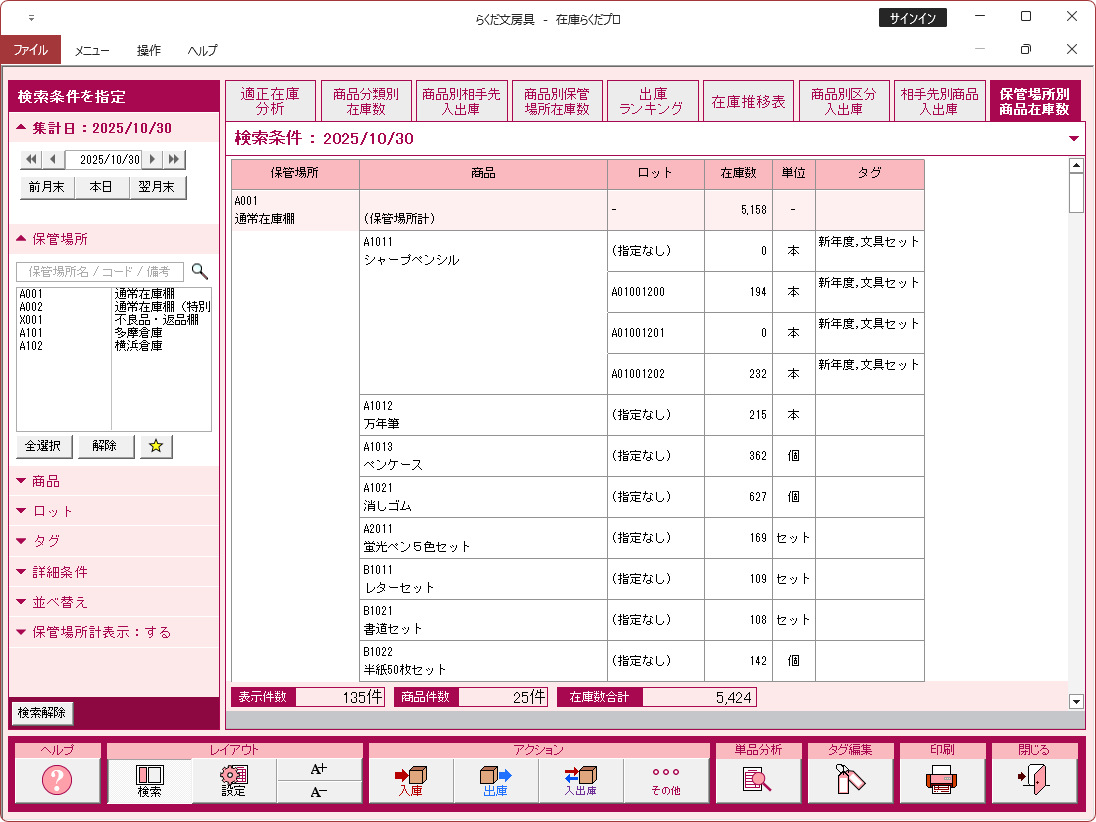This screenshot has width=1096, height=822.
Task: Click the 全選択 button
Action: (x=44, y=446)
